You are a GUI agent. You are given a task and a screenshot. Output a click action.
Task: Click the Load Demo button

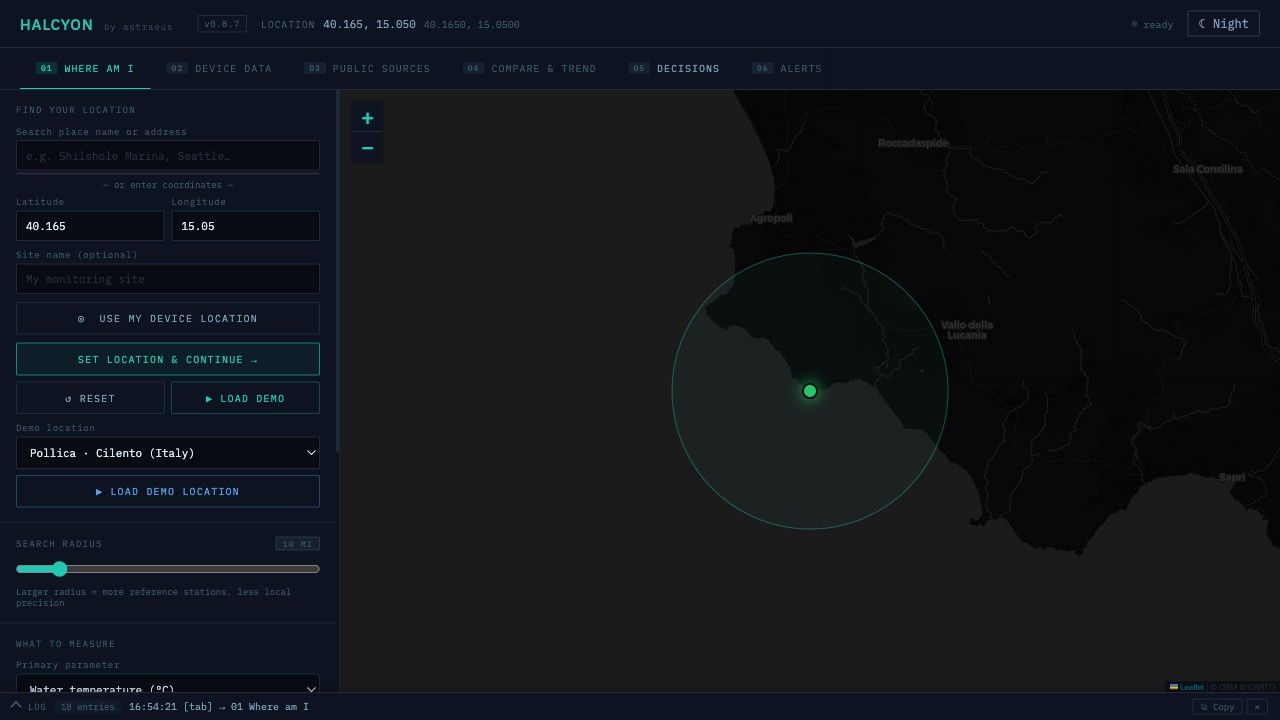click(x=245, y=398)
